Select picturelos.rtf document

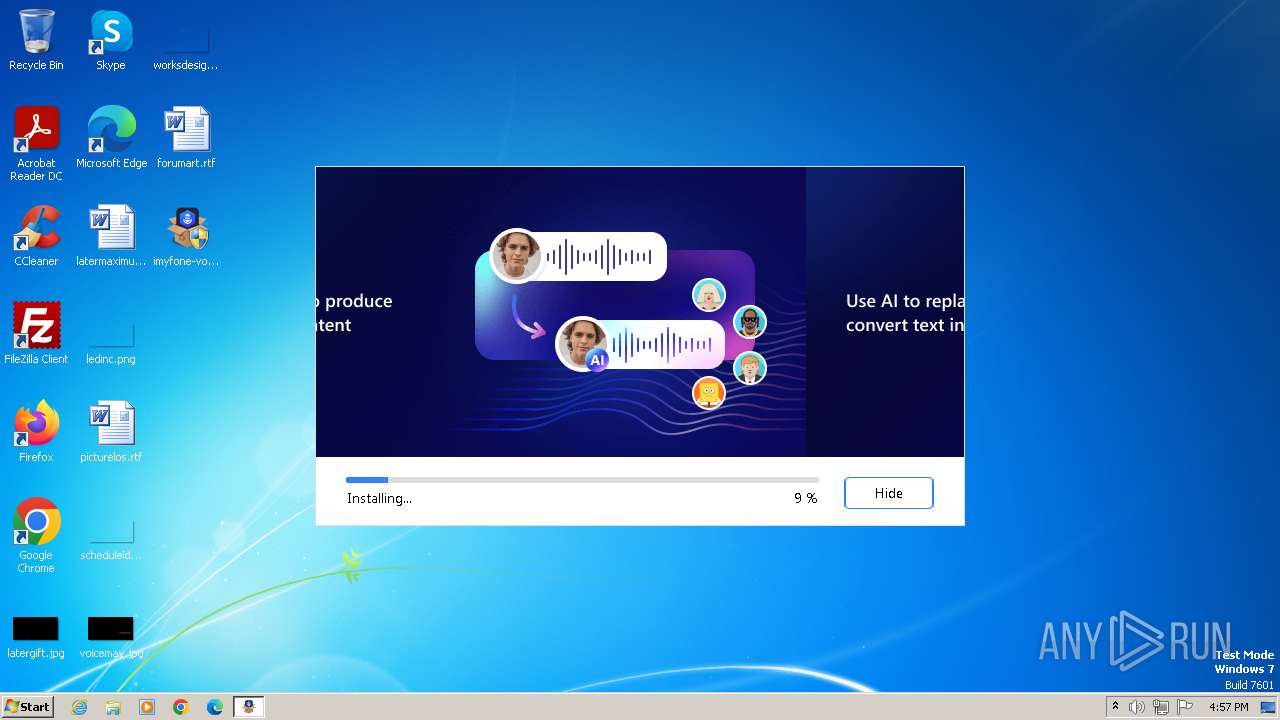[x=111, y=432]
